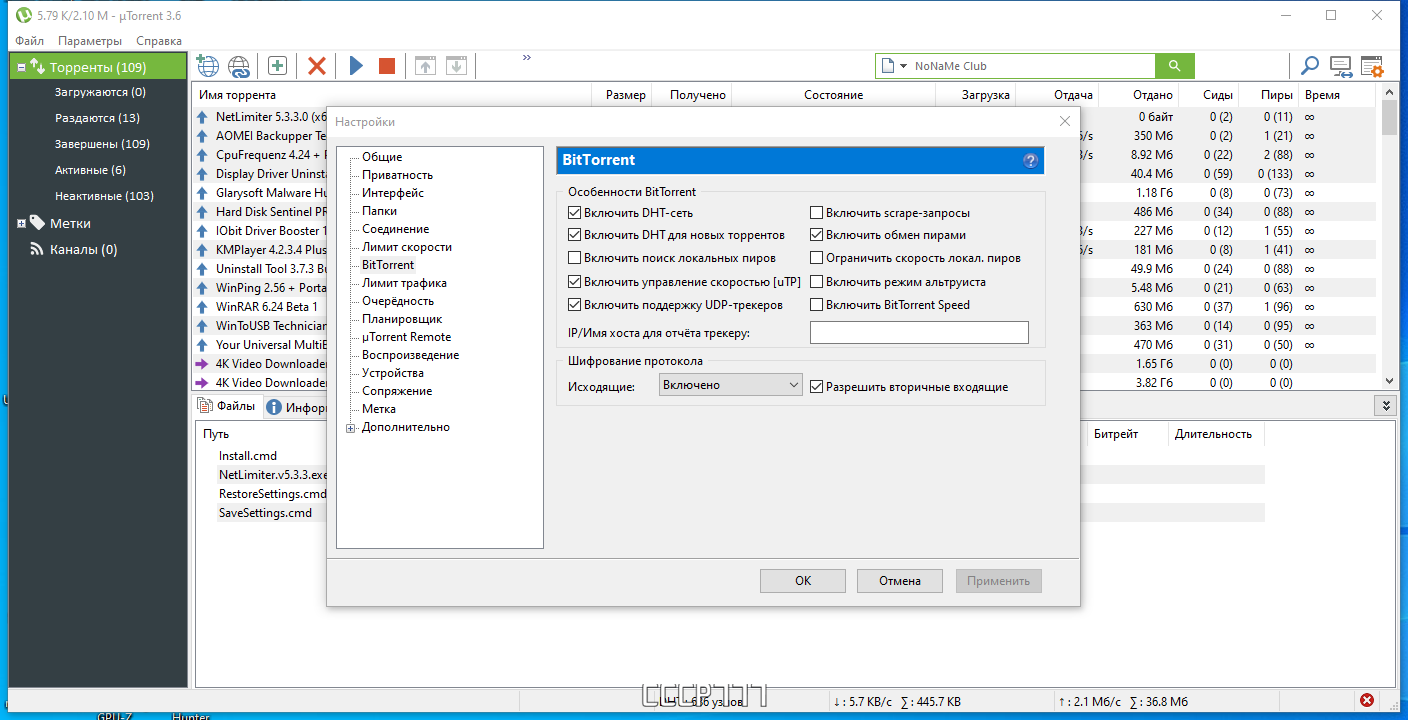Disable the Включить DHT-сеть checkbox

tap(574, 213)
